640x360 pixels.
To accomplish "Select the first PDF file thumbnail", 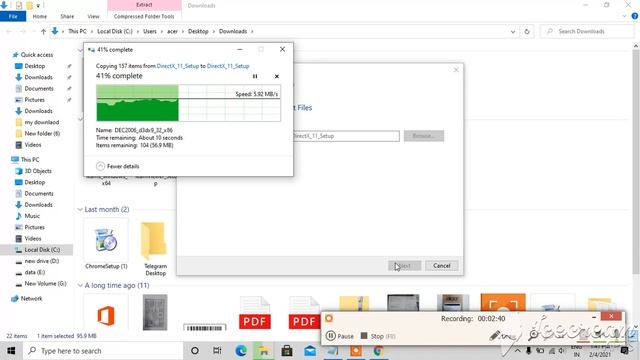I will click(x=255, y=313).
